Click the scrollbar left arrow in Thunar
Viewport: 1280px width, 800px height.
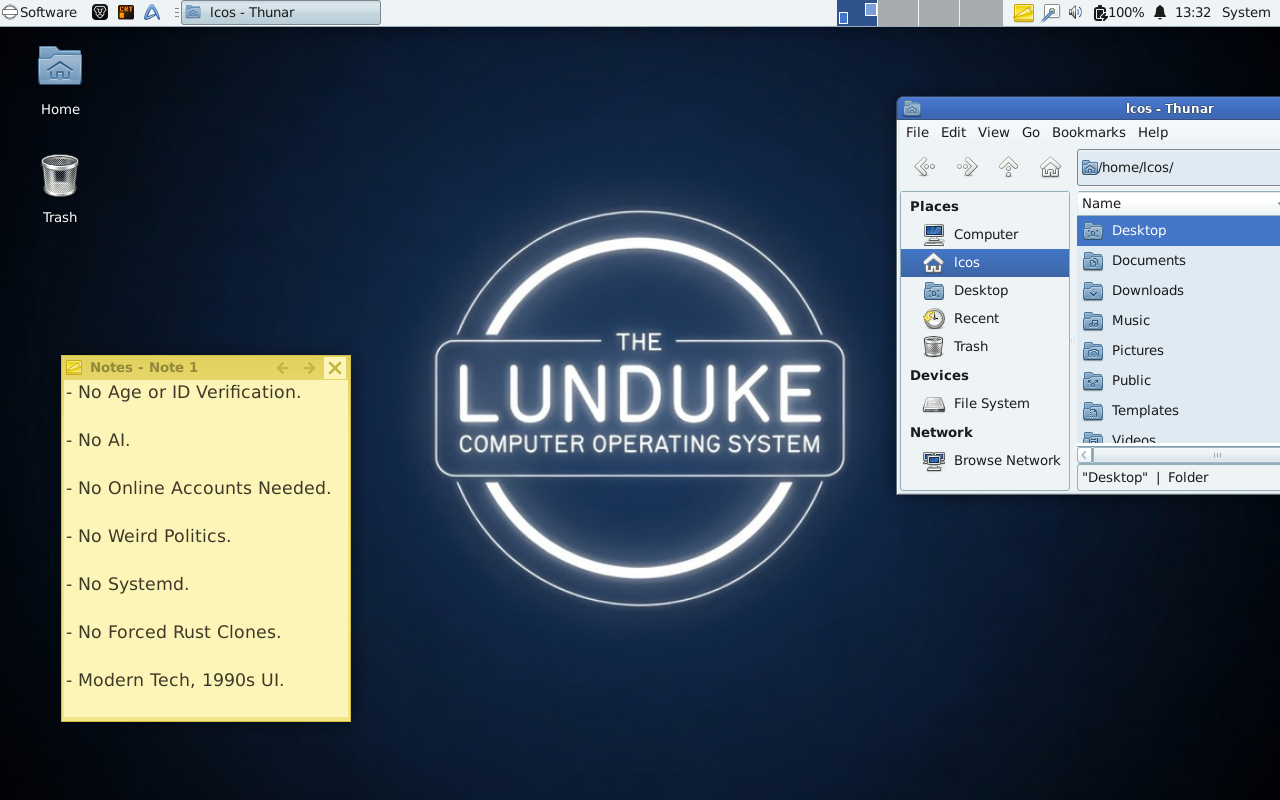[1085, 454]
